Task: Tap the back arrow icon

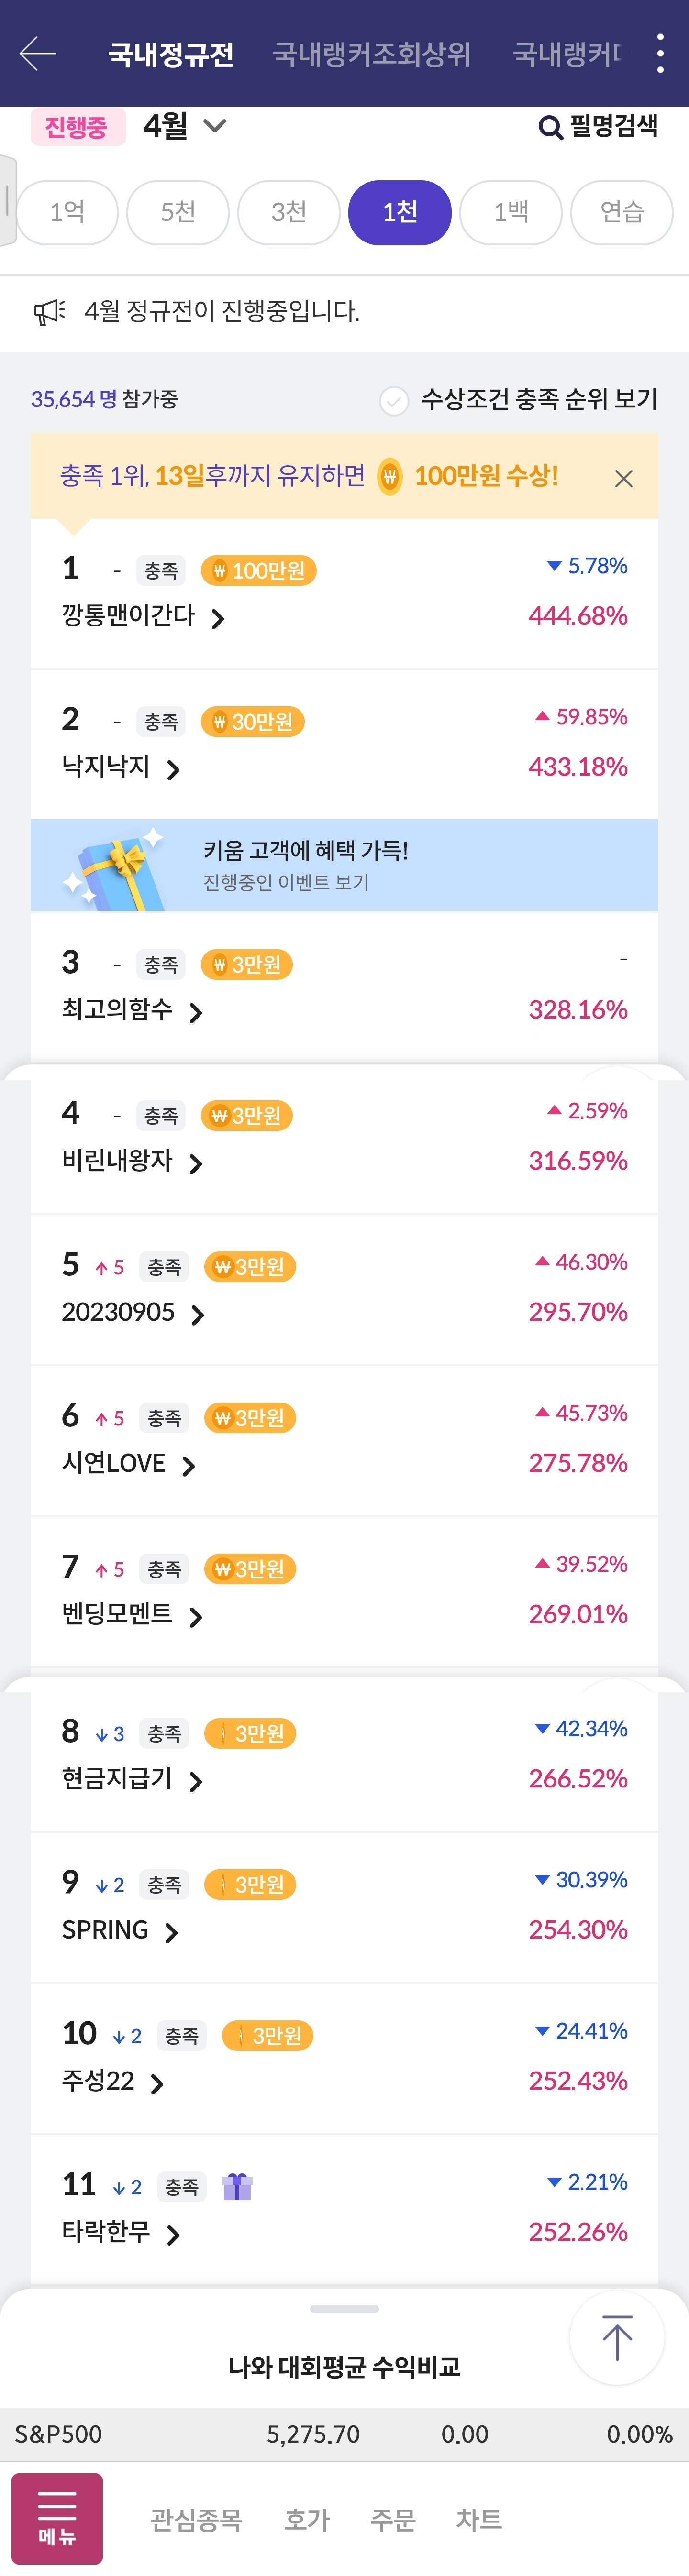Action: (x=38, y=53)
